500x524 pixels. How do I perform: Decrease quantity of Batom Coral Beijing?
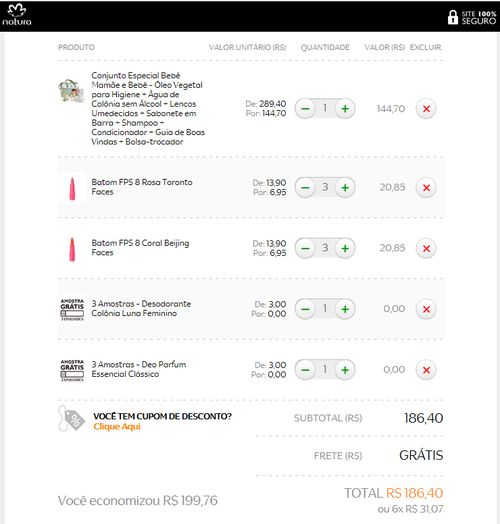click(x=305, y=248)
